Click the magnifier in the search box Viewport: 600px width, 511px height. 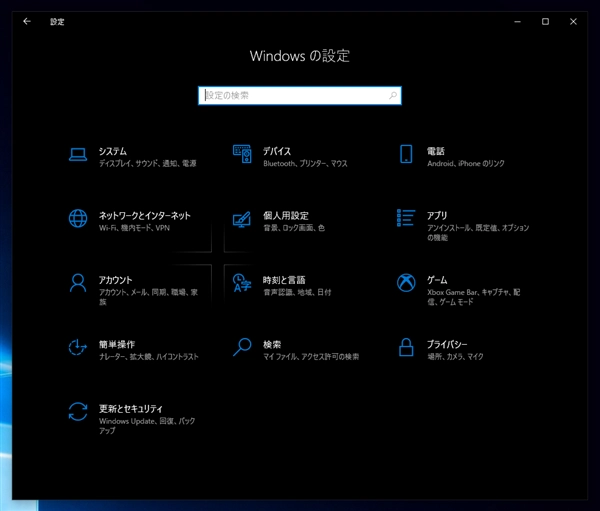[x=393, y=95]
